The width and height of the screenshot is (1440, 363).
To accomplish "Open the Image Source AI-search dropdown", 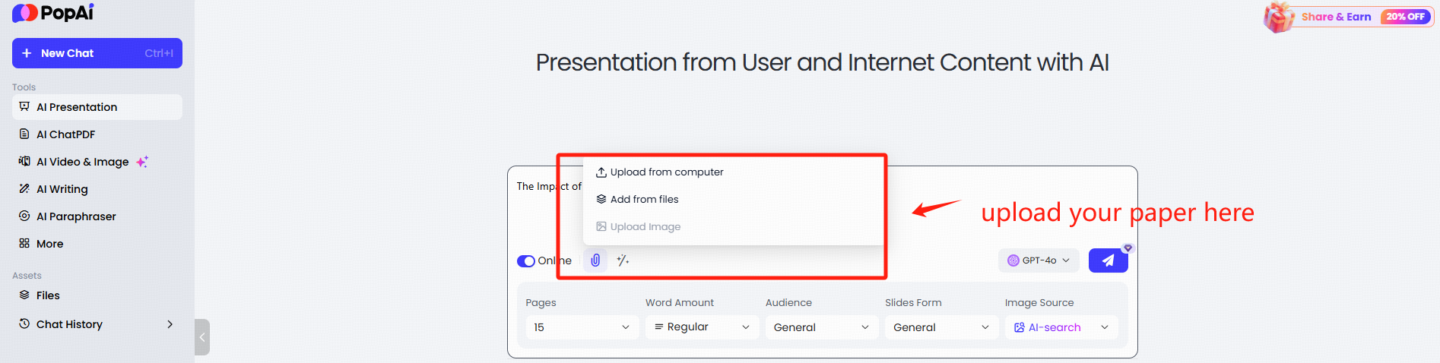I will (x=1061, y=327).
